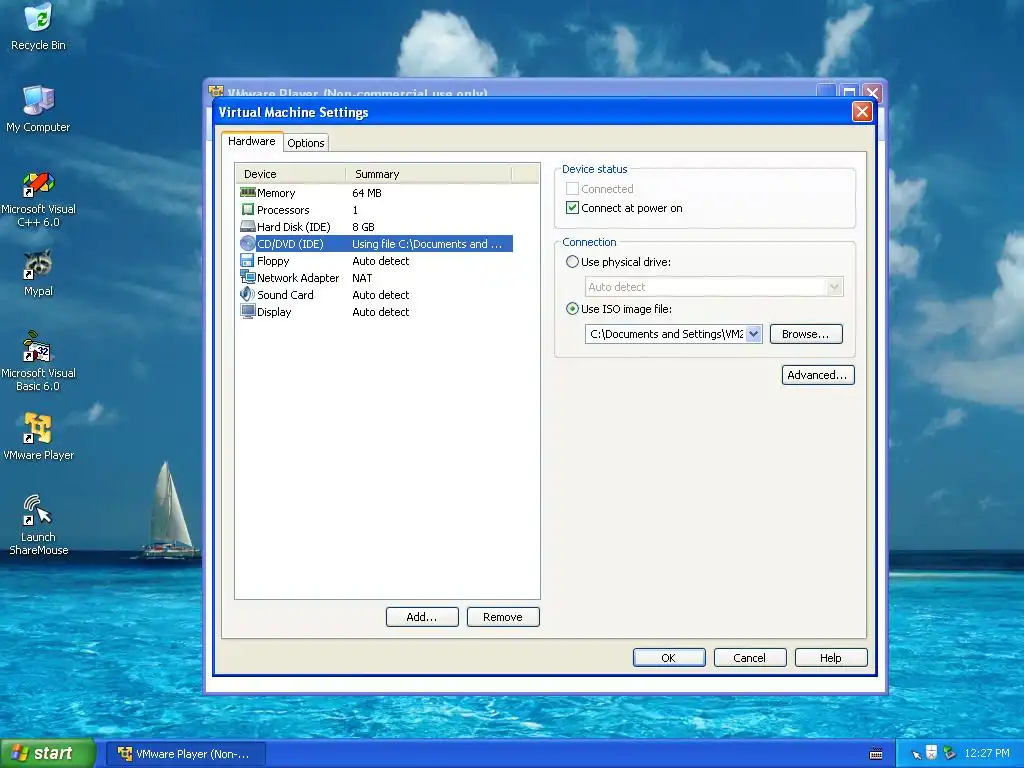The image size is (1024, 768).
Task: Select the Memory device icon
Action: click(248, 193)
